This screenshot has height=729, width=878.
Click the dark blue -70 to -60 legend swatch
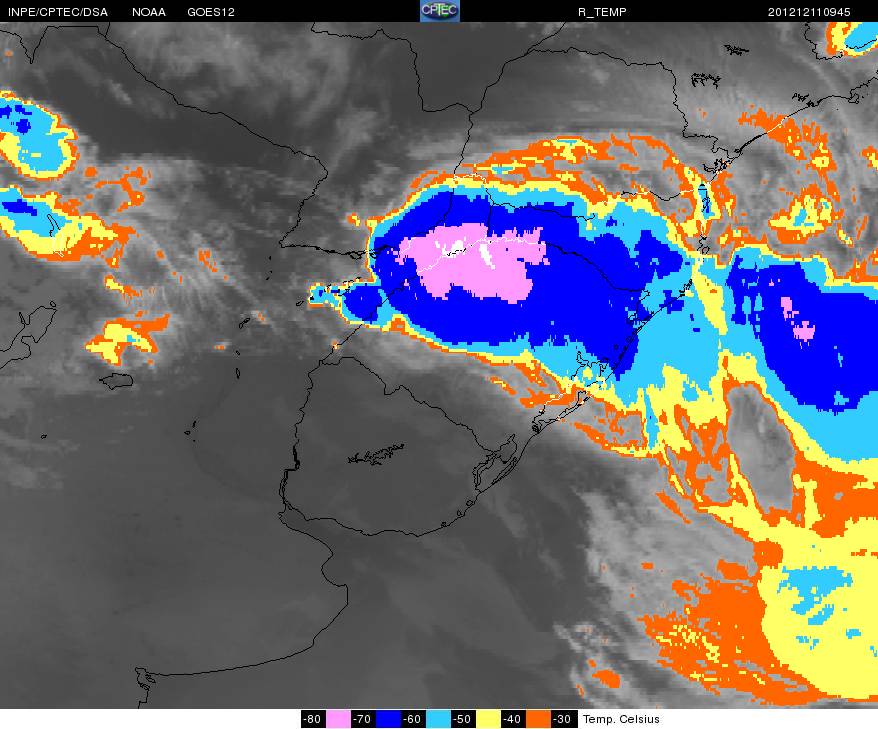388,719
